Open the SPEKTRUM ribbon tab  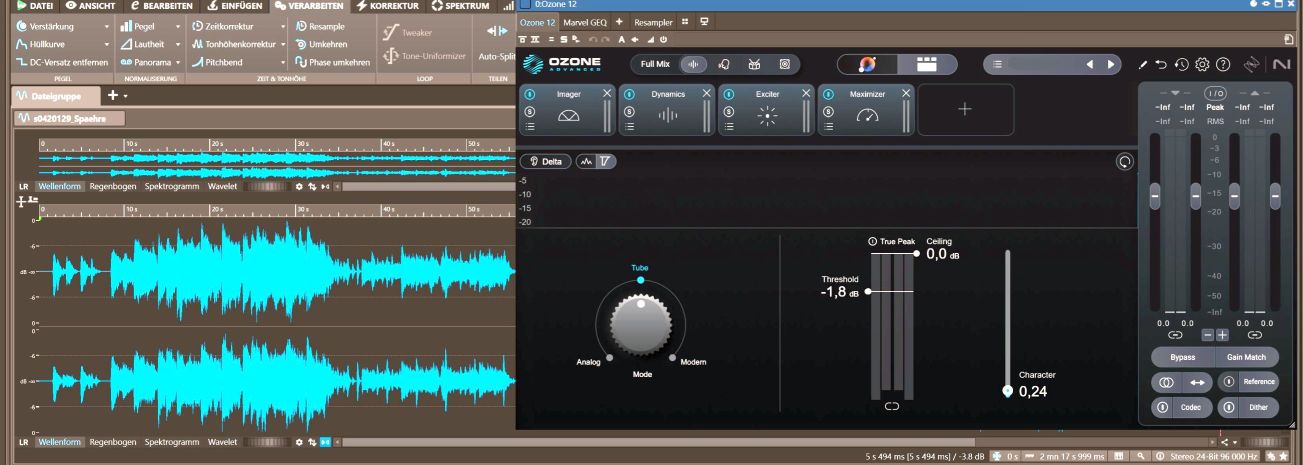[x=460, y=6]
